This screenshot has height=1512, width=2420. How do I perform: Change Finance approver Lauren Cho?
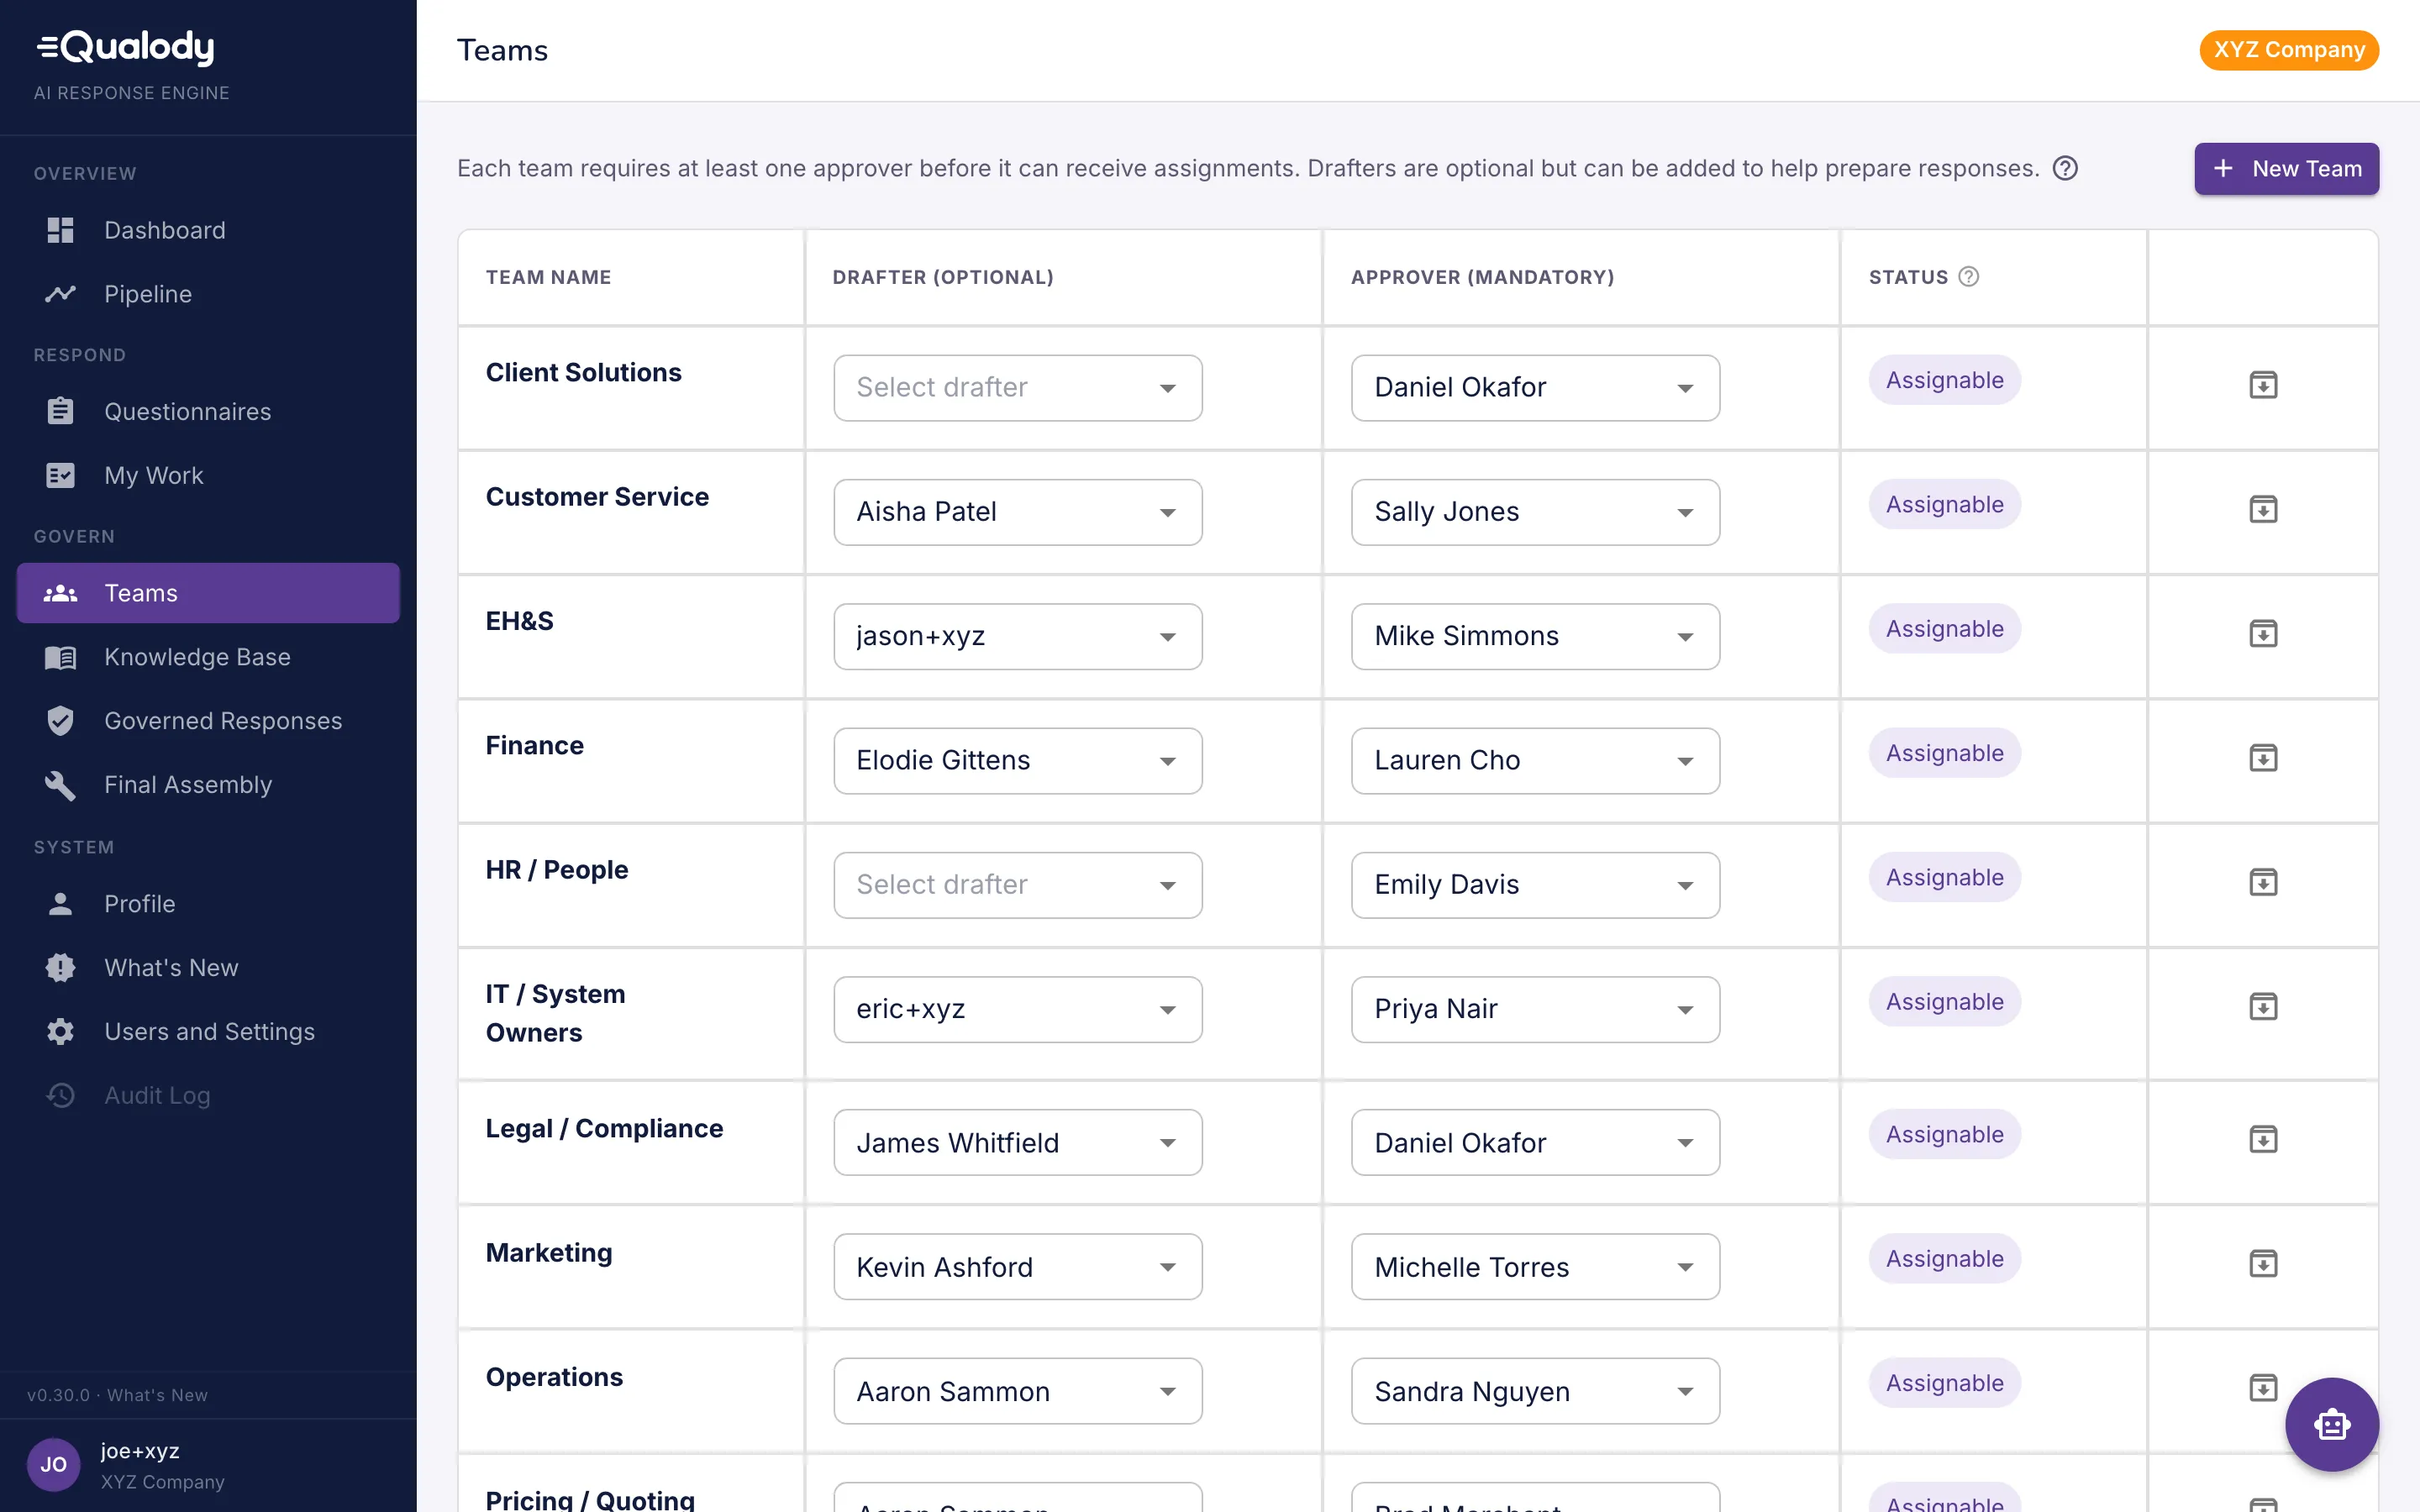coord(1535,761)
